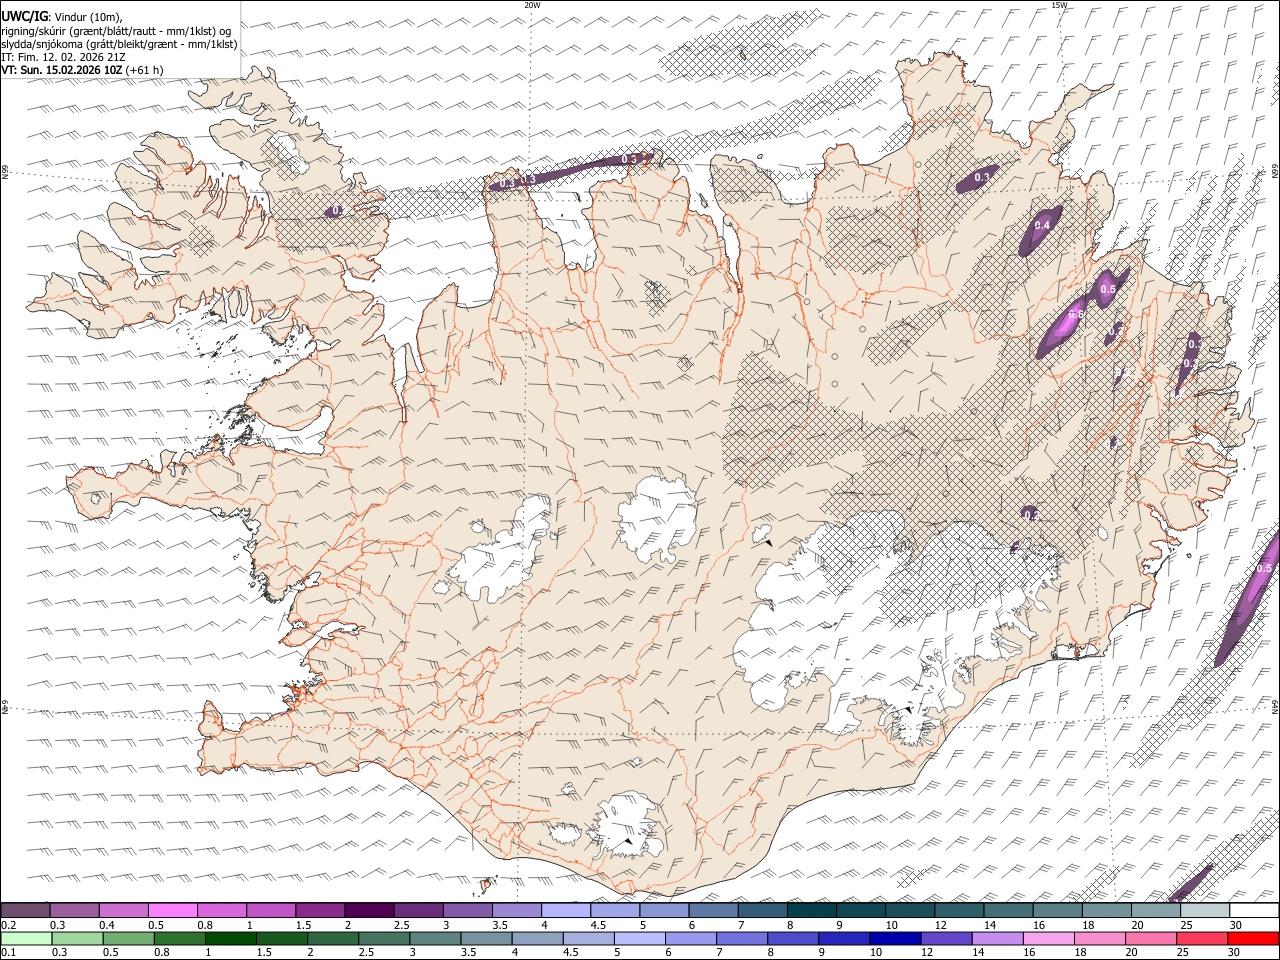Click the 12 teal snow legend swatch
This screenshot has height=960, width=1280.
(958, 910)
